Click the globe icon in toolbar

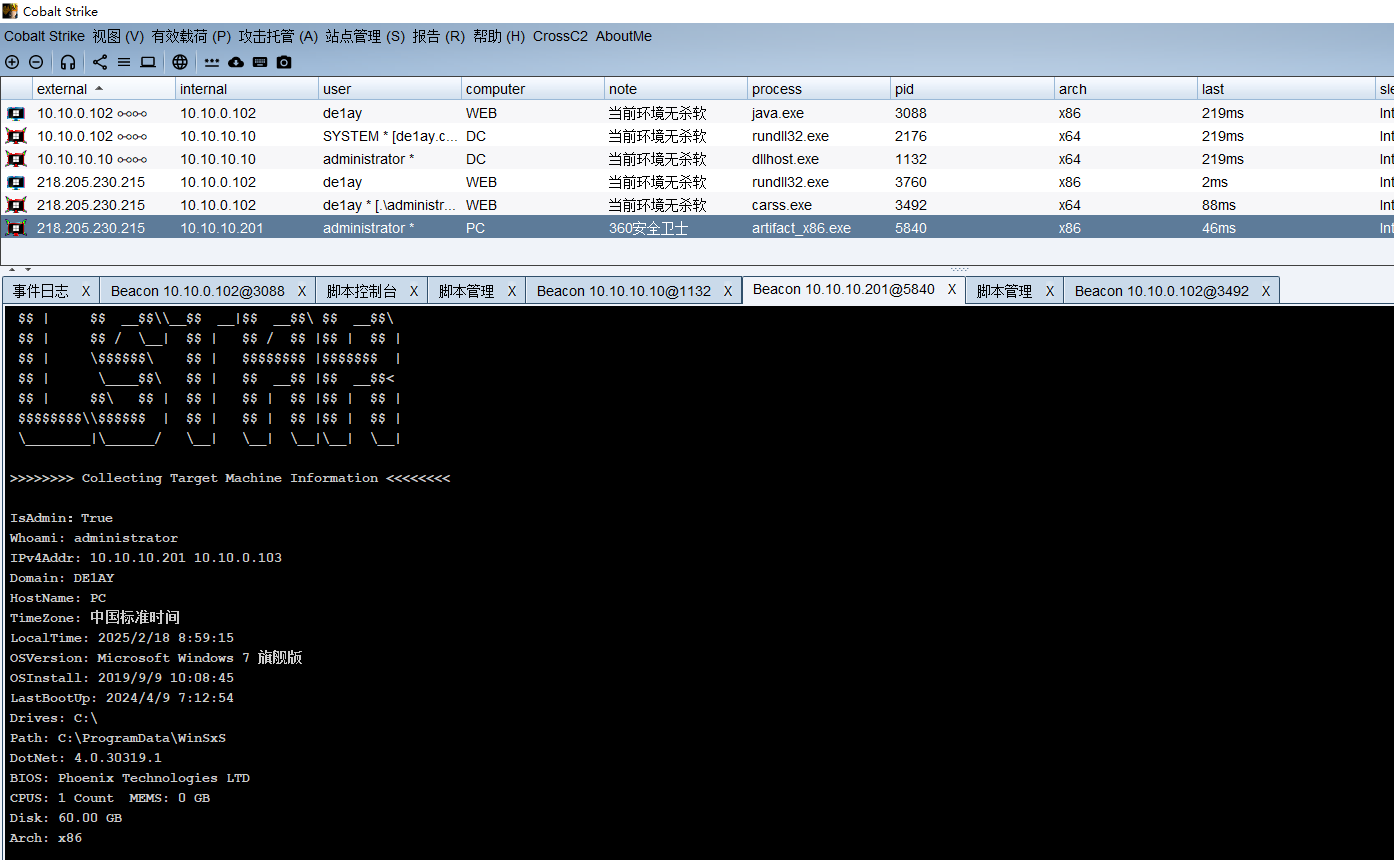[180, 62]
